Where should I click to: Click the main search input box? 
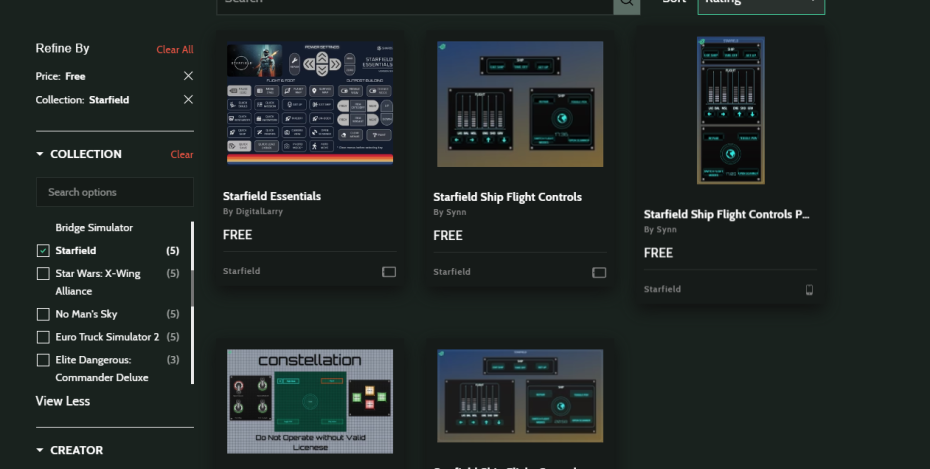415,5
